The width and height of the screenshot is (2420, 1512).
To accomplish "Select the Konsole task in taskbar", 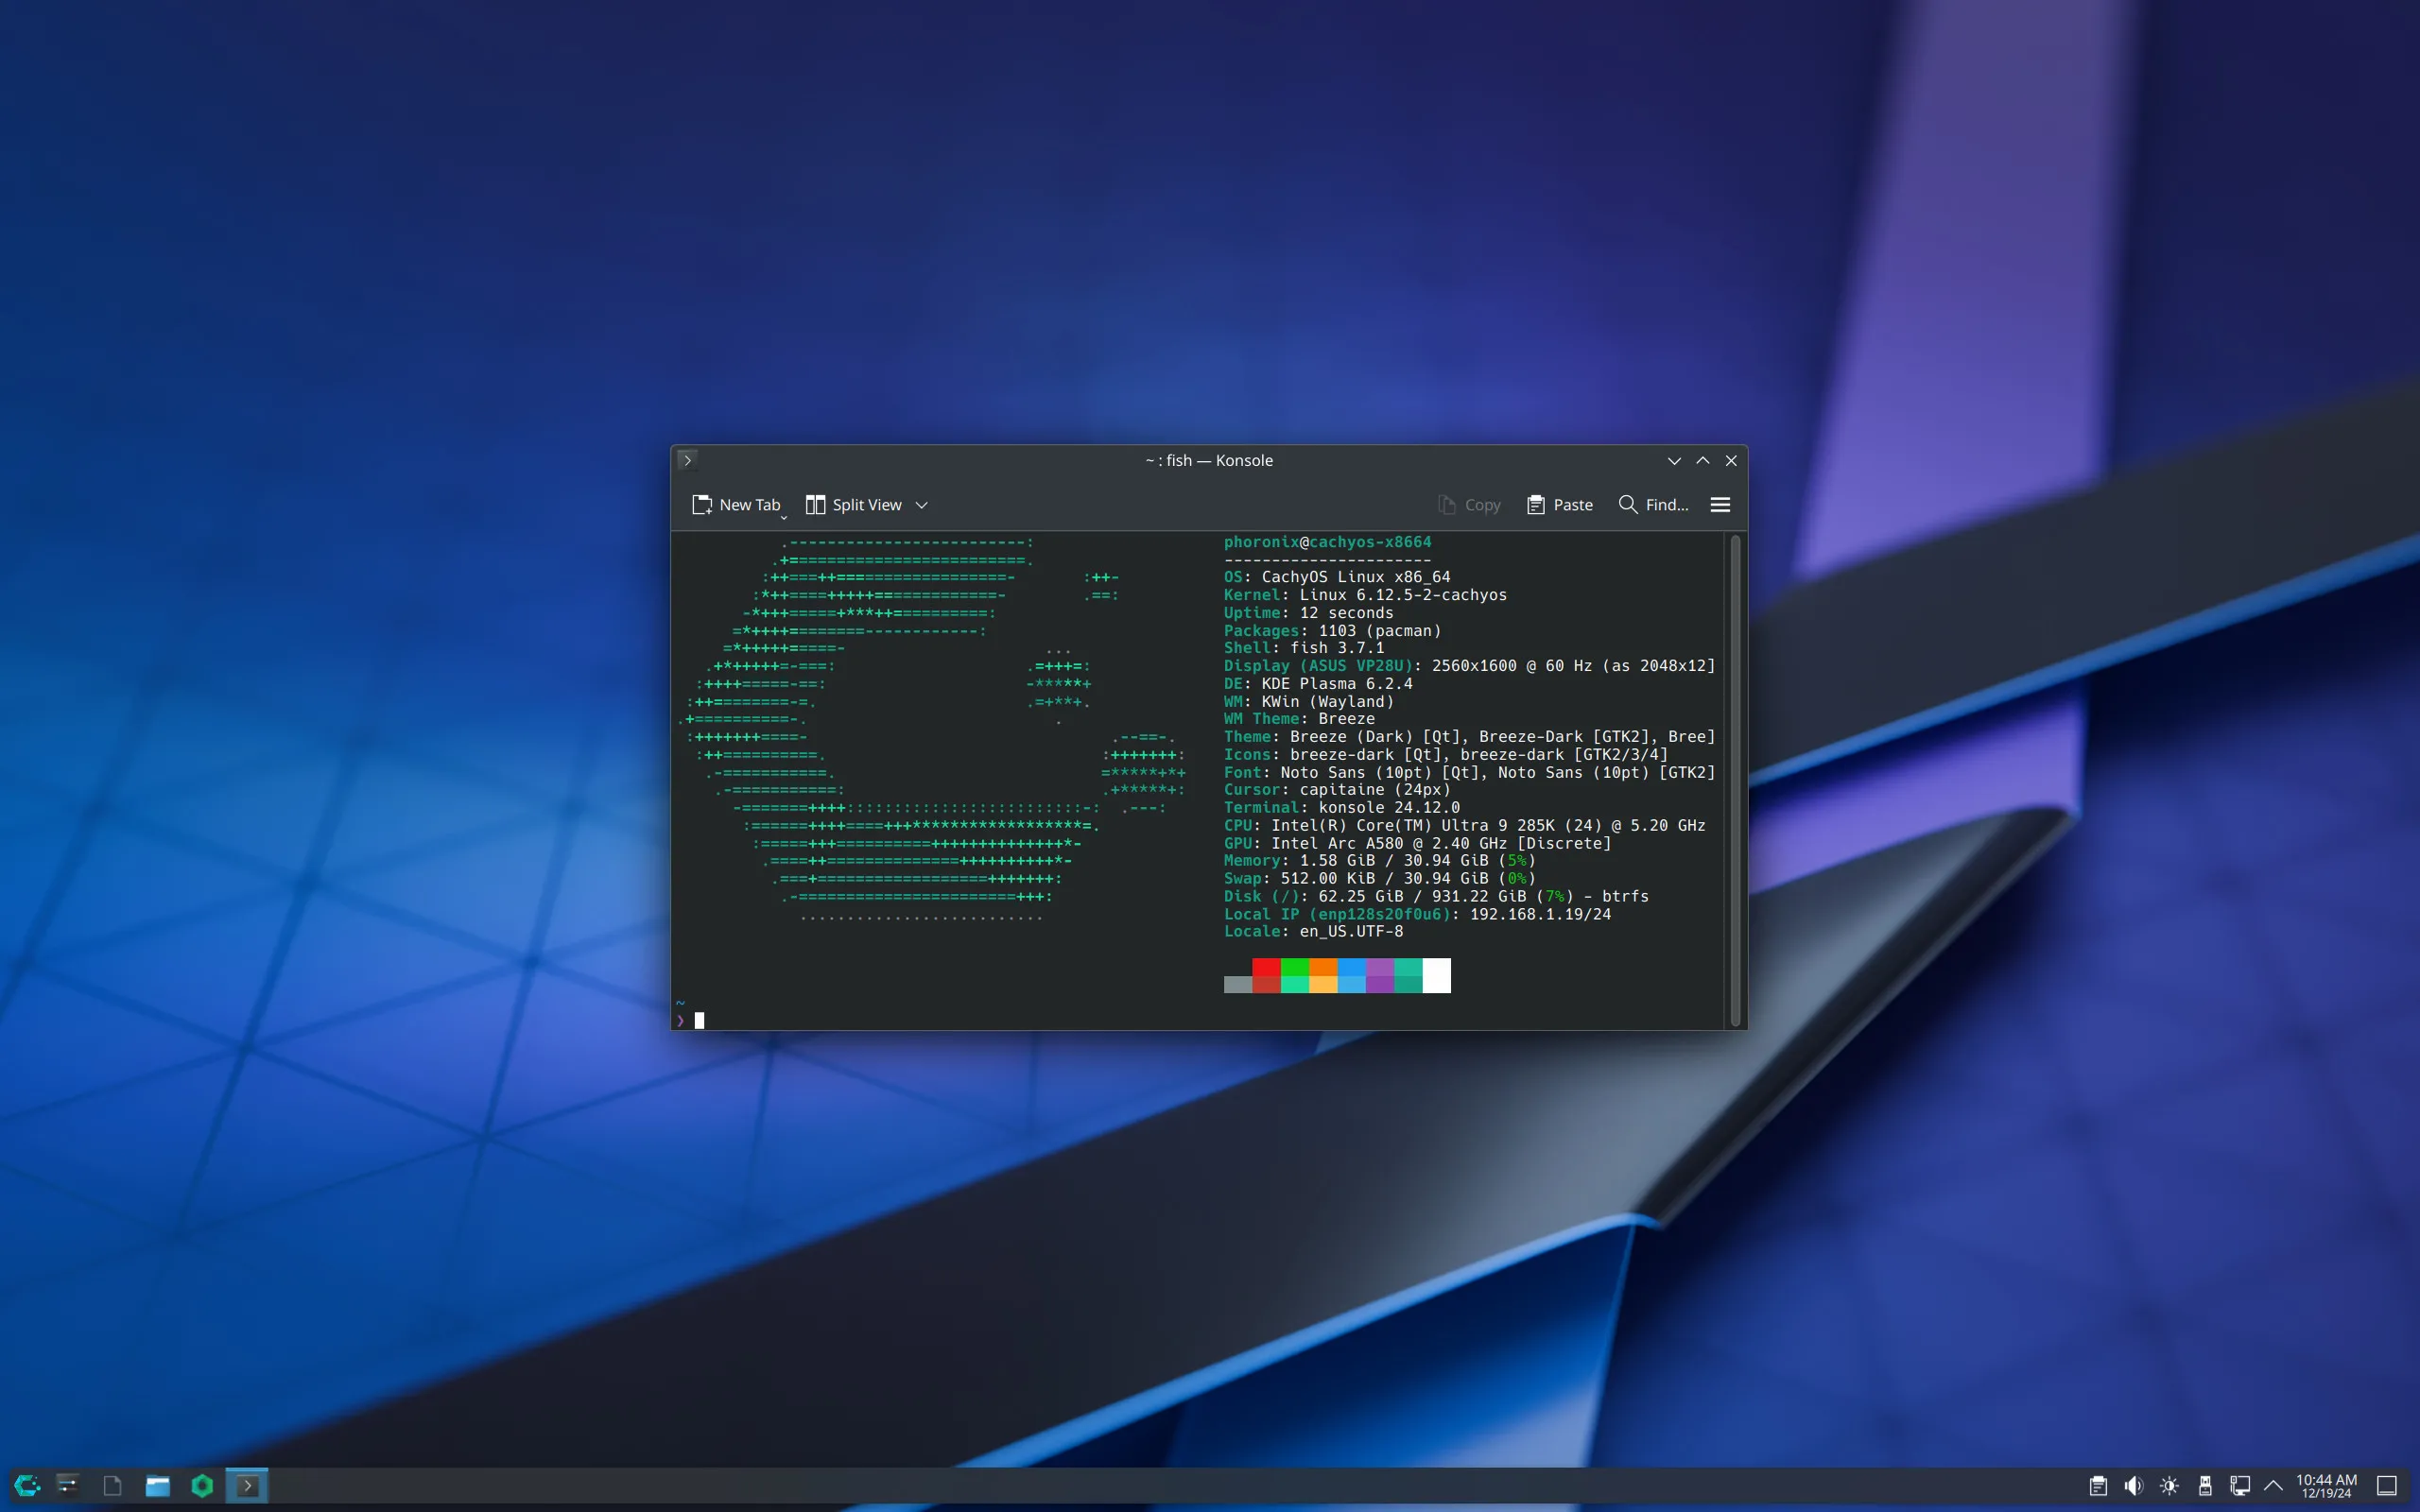I will (247, 1485).
